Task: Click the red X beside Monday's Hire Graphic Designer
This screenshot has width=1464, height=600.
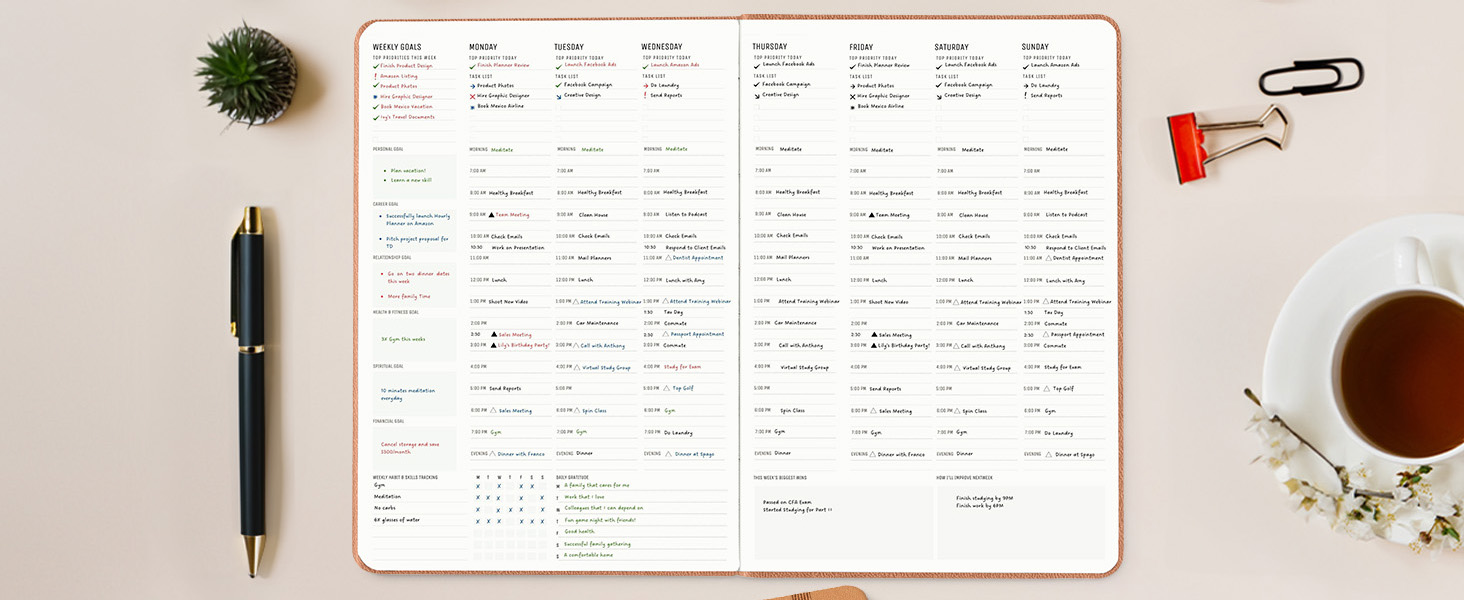Action: coord(473,96)
